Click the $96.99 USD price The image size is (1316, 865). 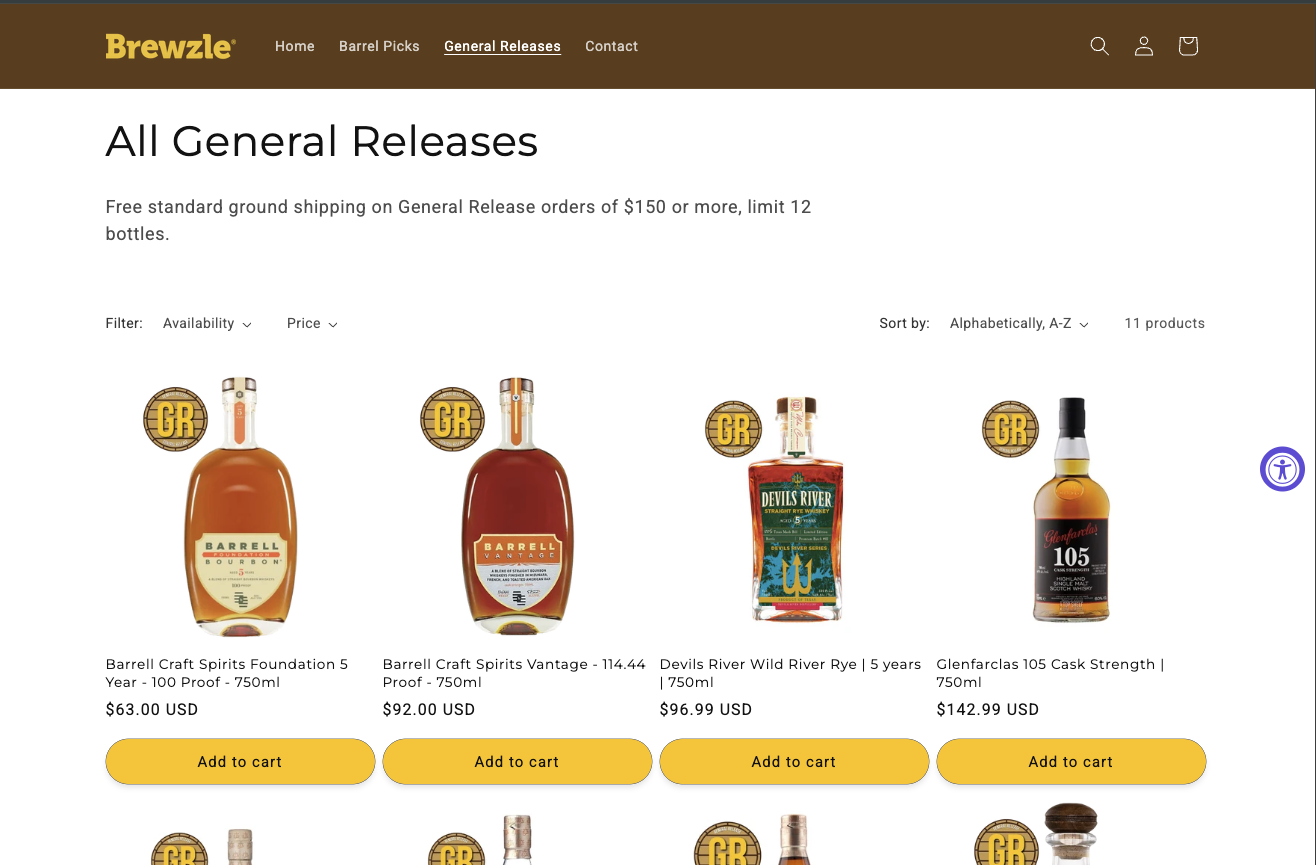point(706,710)
